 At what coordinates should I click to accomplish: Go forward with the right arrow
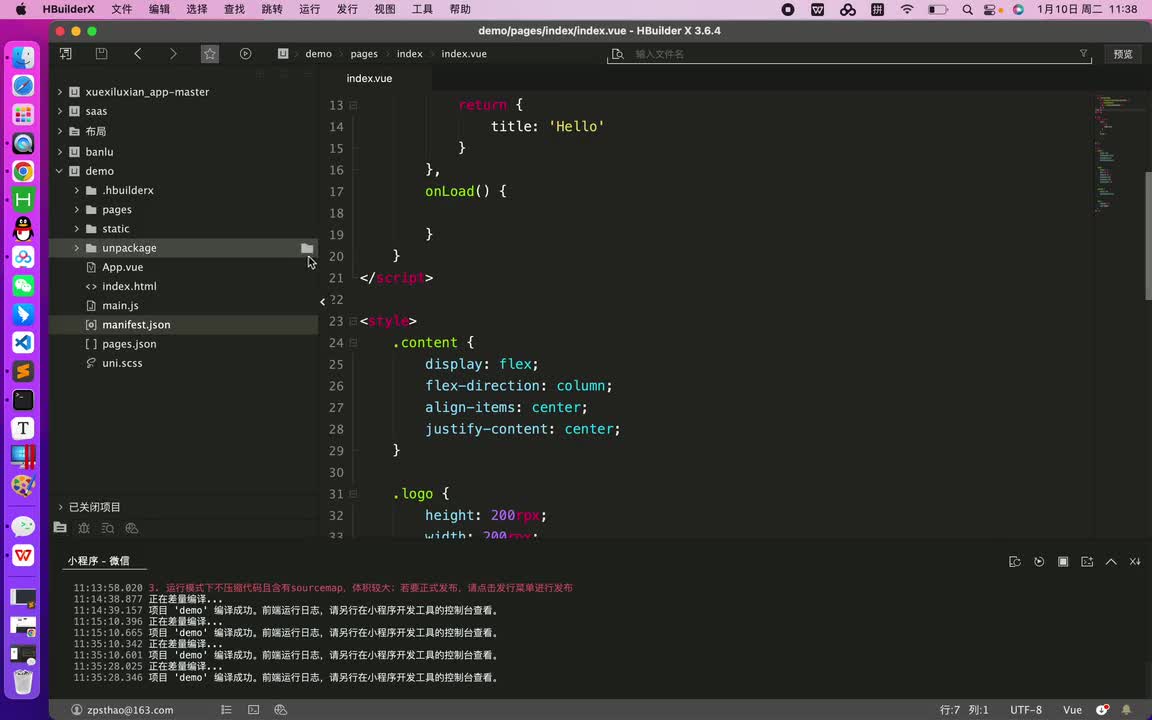[173, 54]
